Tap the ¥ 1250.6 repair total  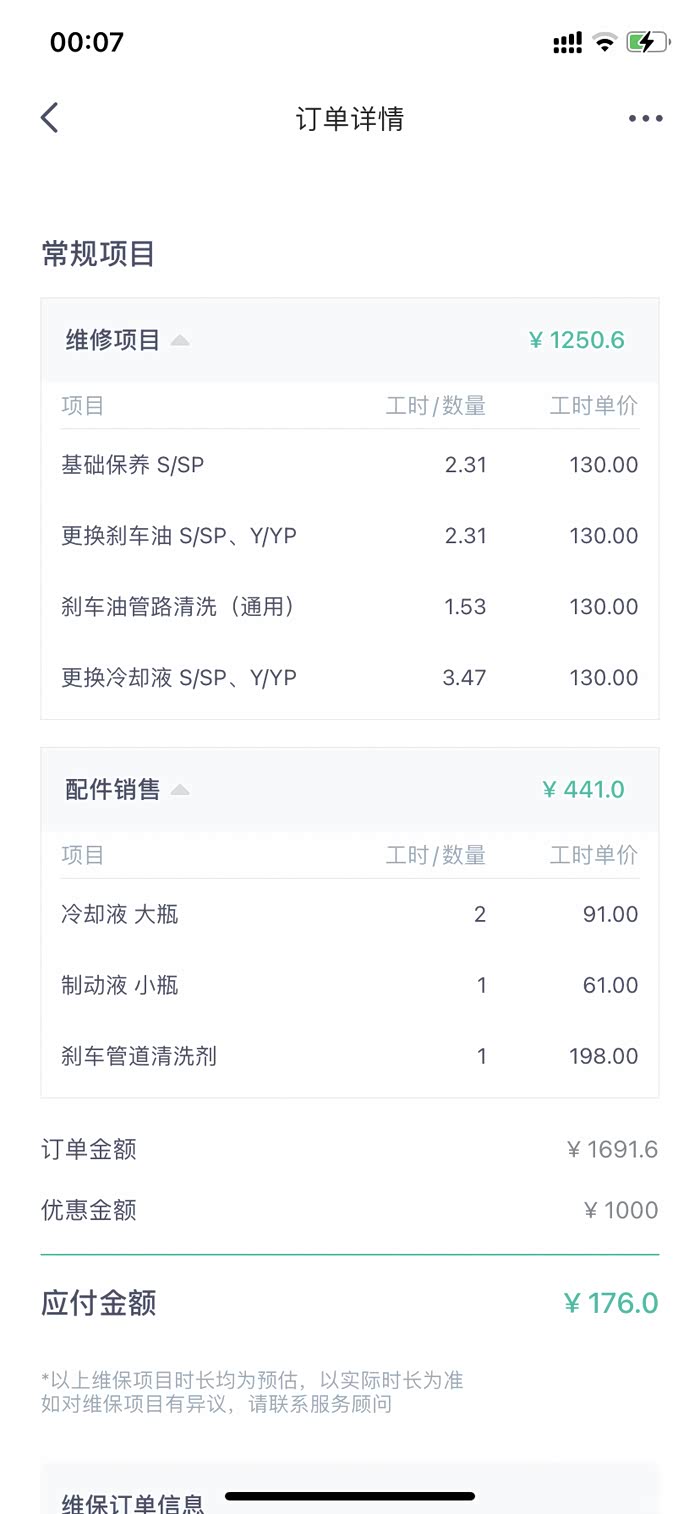[577, 340]
